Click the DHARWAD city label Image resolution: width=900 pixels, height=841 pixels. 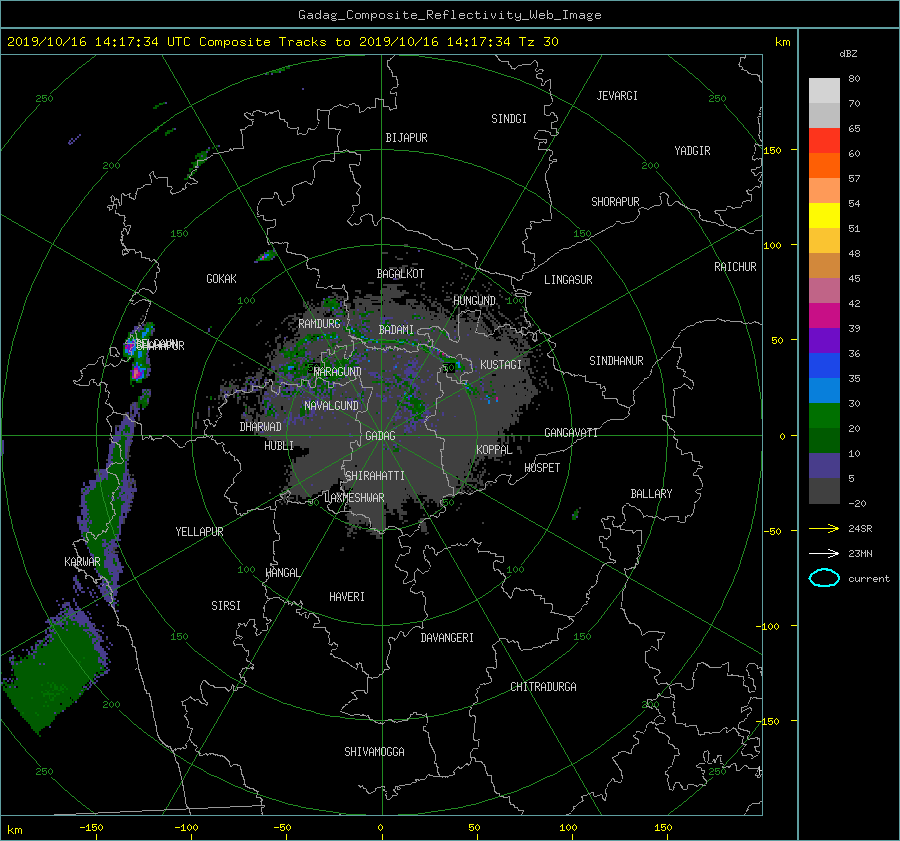[261, 427]
